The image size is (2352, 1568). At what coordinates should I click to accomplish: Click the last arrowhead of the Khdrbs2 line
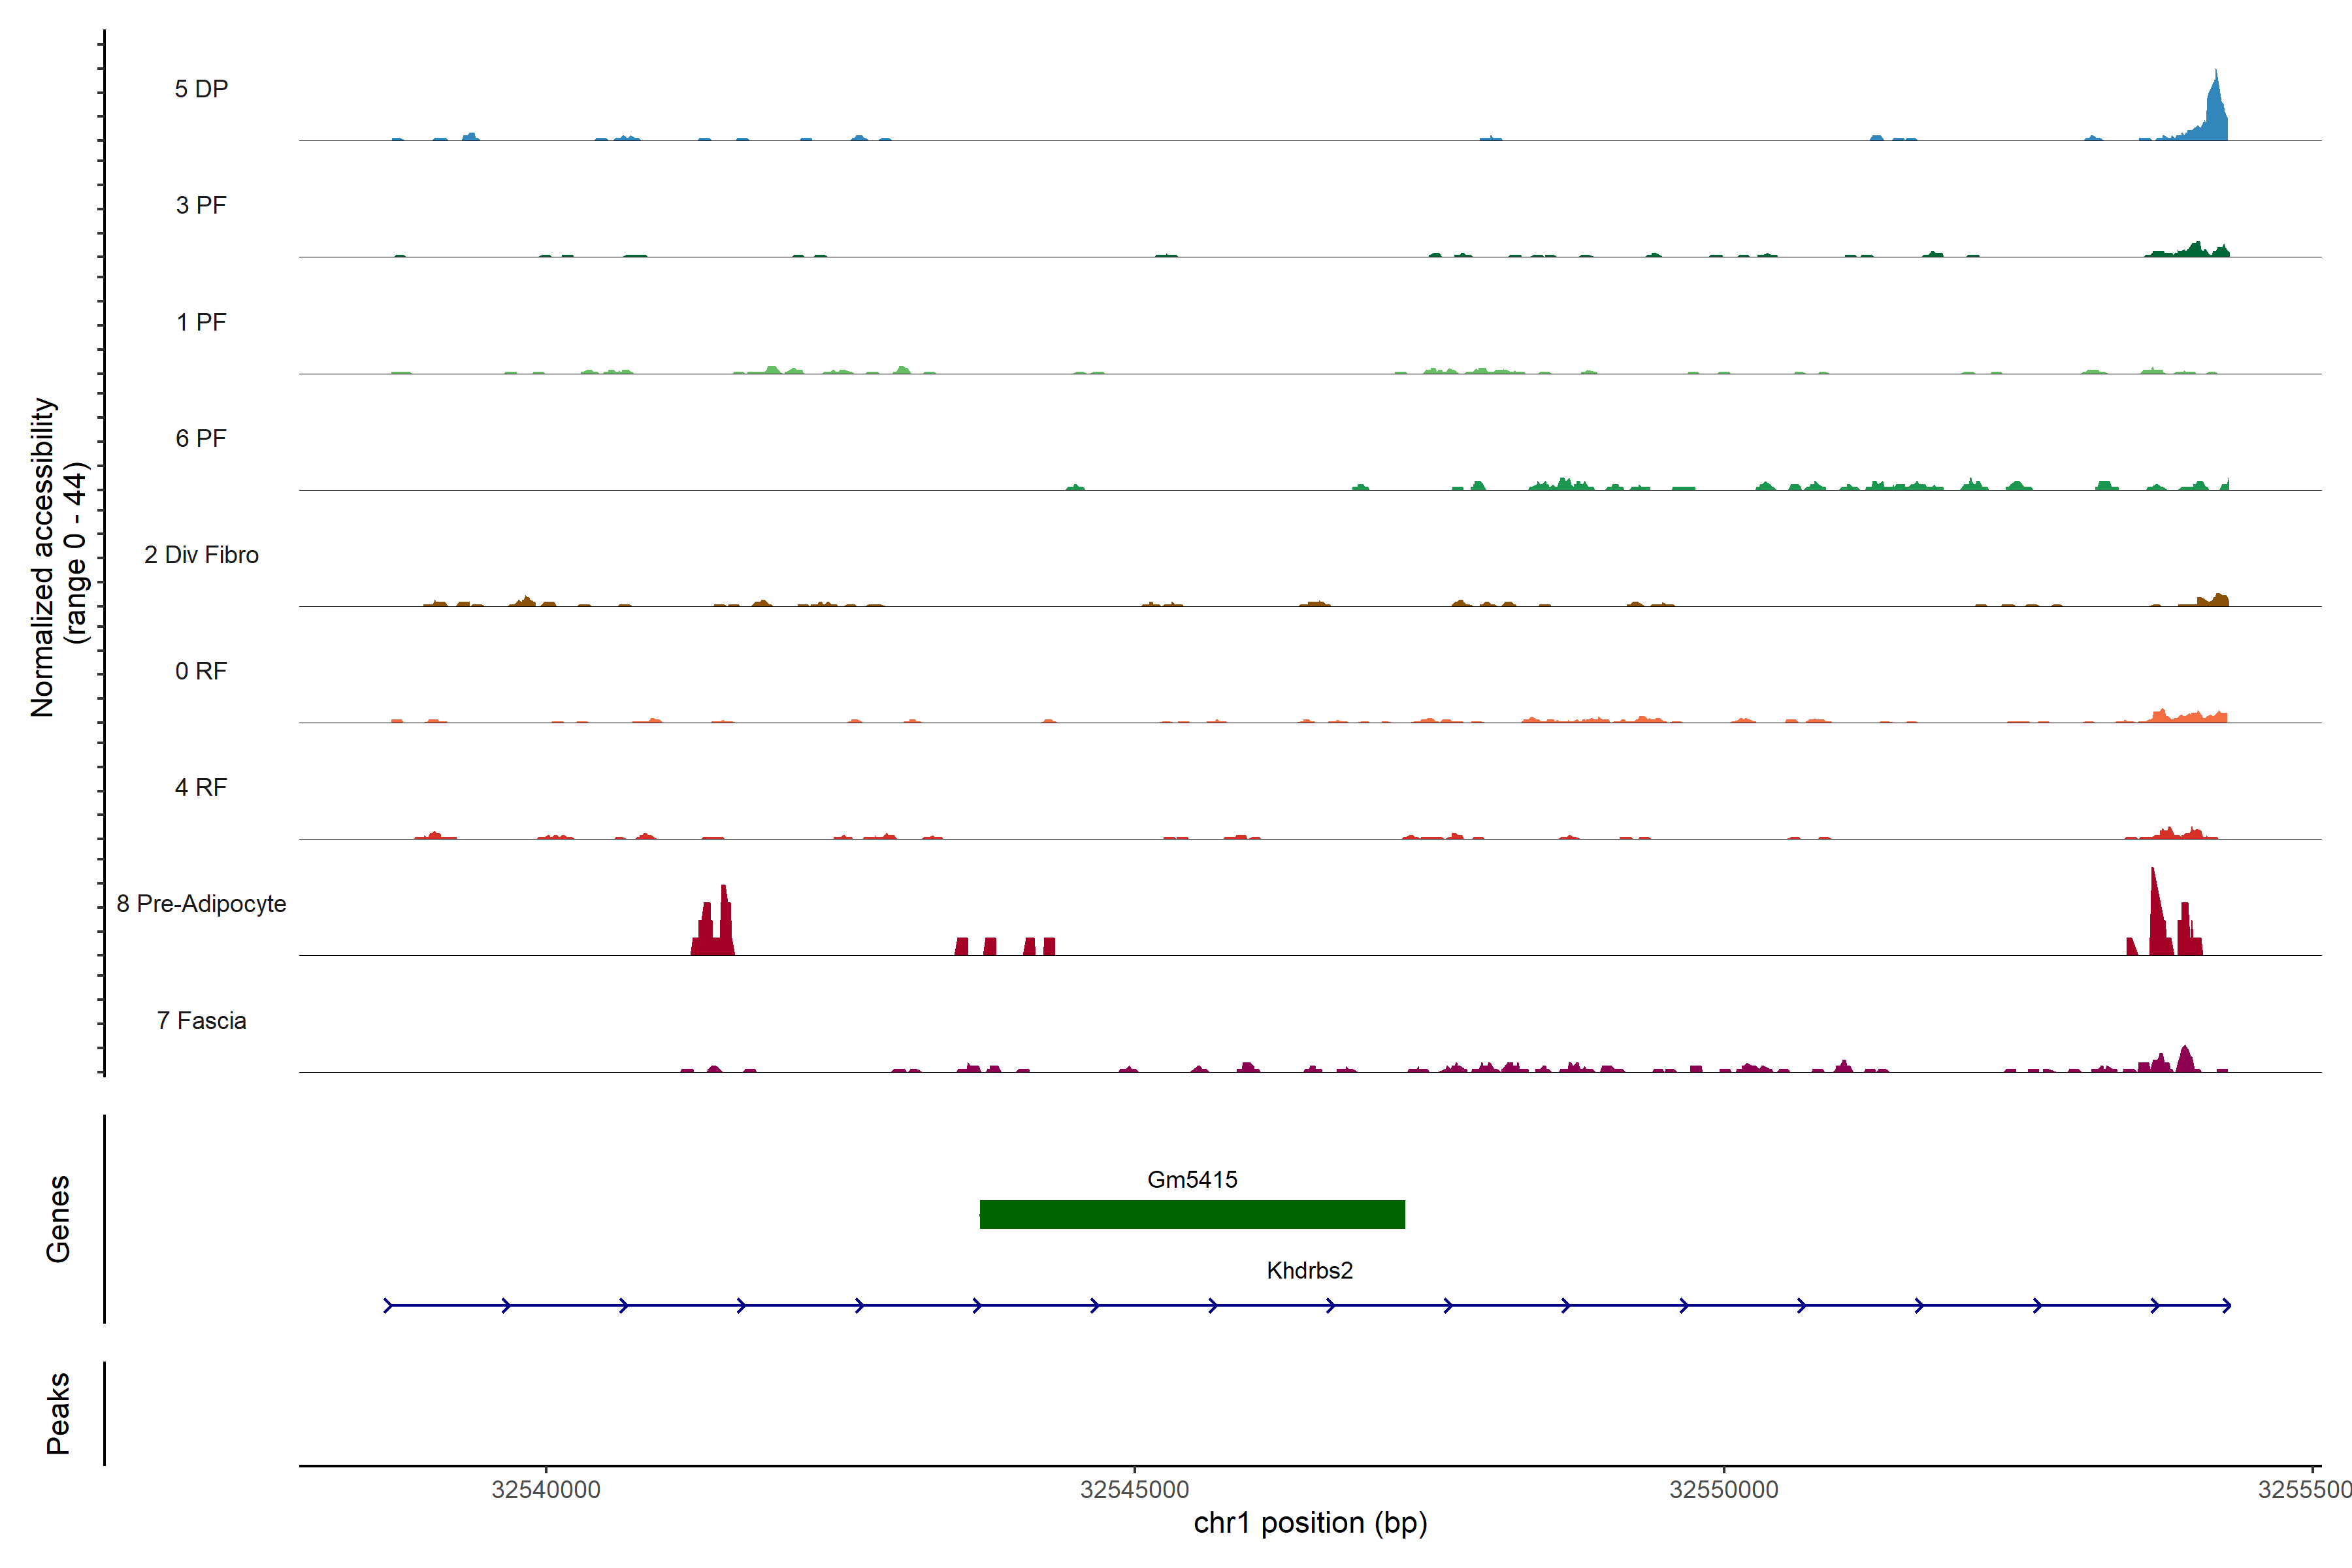2226,1305
